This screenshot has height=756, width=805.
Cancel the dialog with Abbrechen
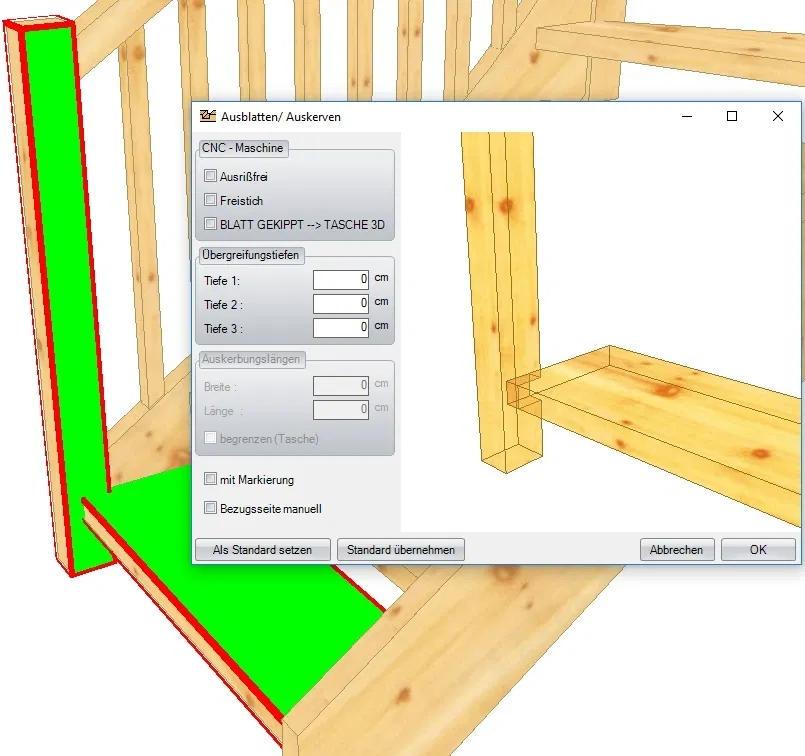tap(677, 549)
